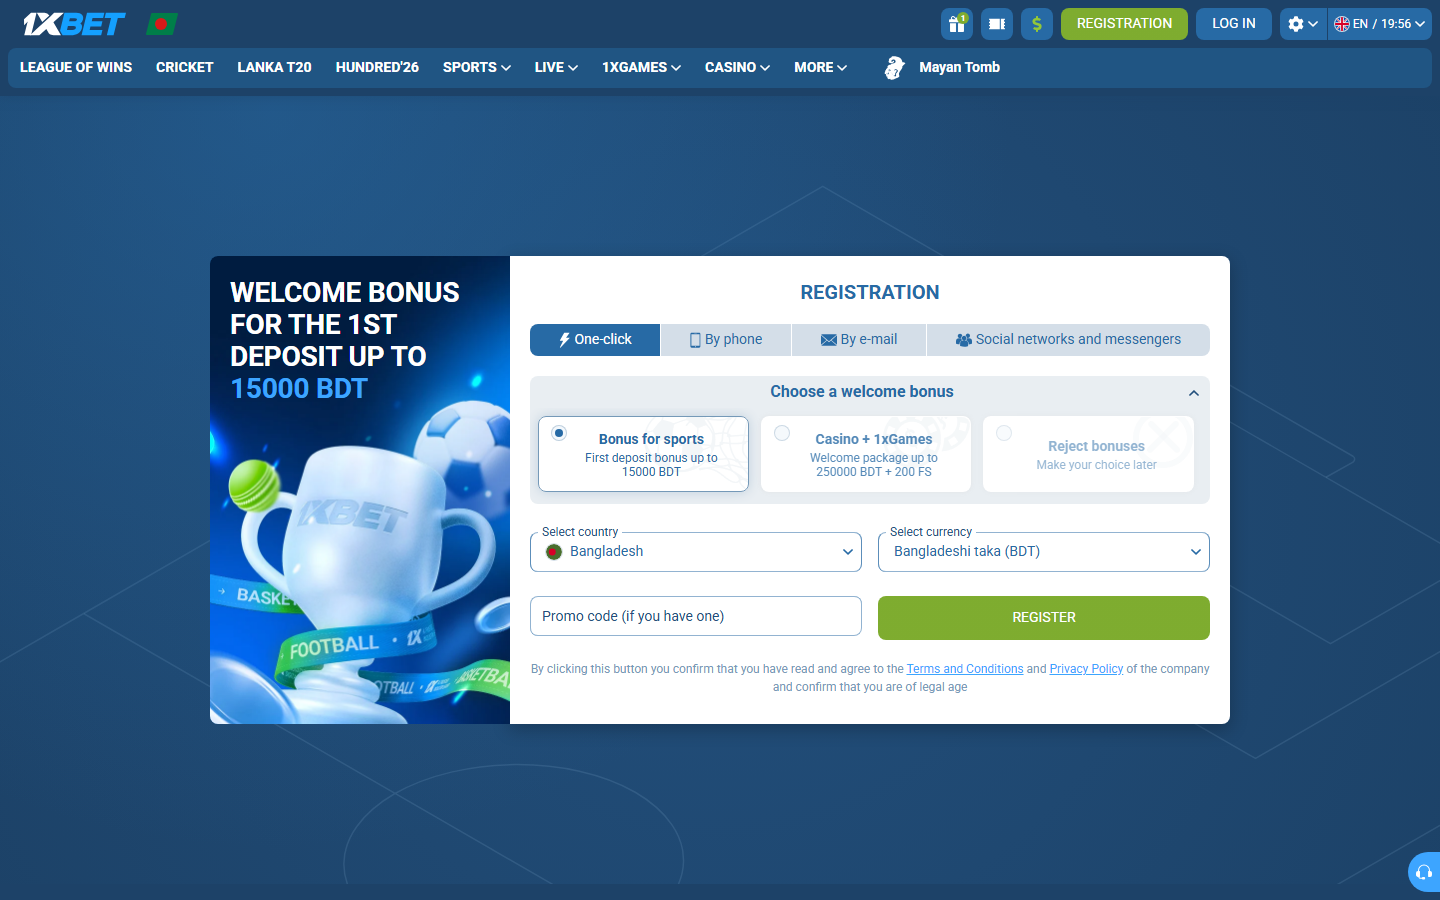The width and height of the screenshot is (1440, 900).
Task: Expand the MORE menu
Action: 820,68
